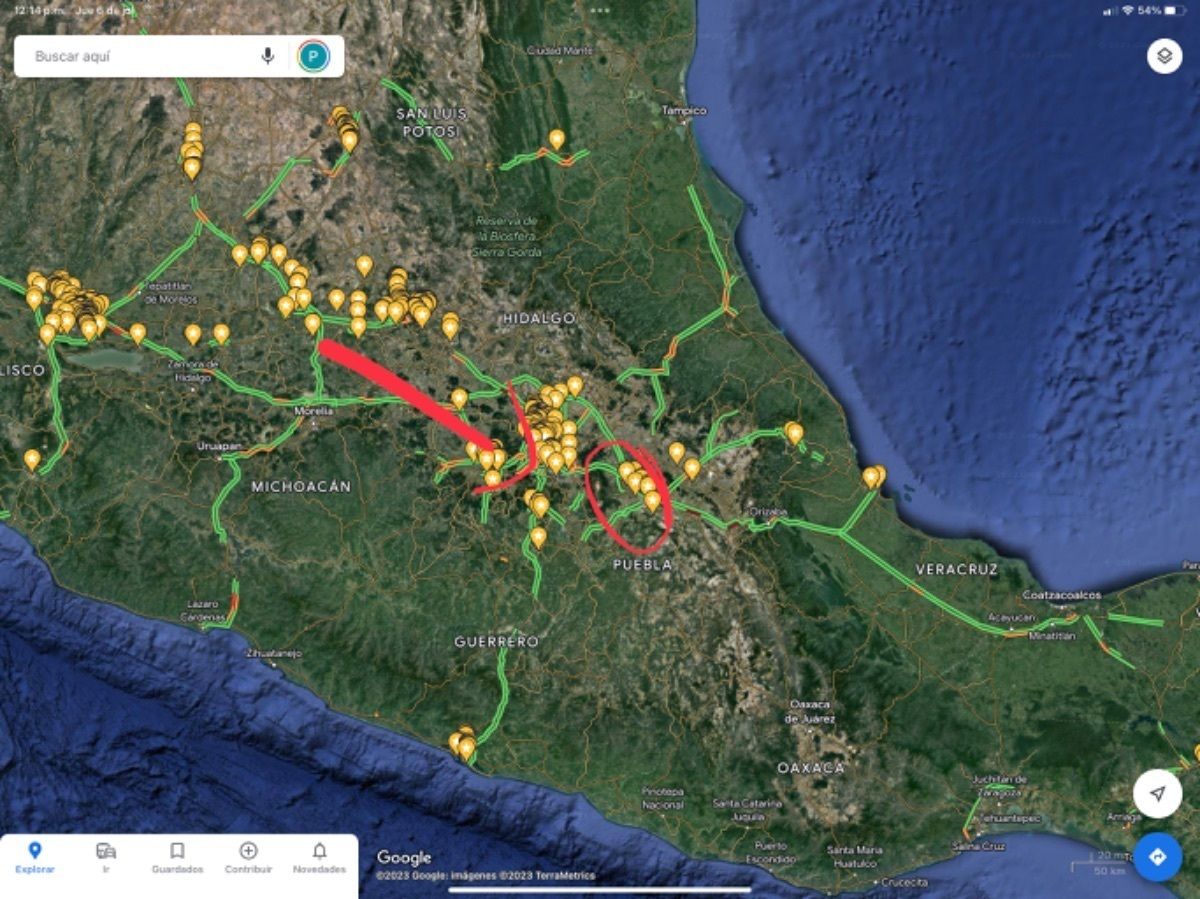Select the yellow pin near Tampico

[557, 139]
